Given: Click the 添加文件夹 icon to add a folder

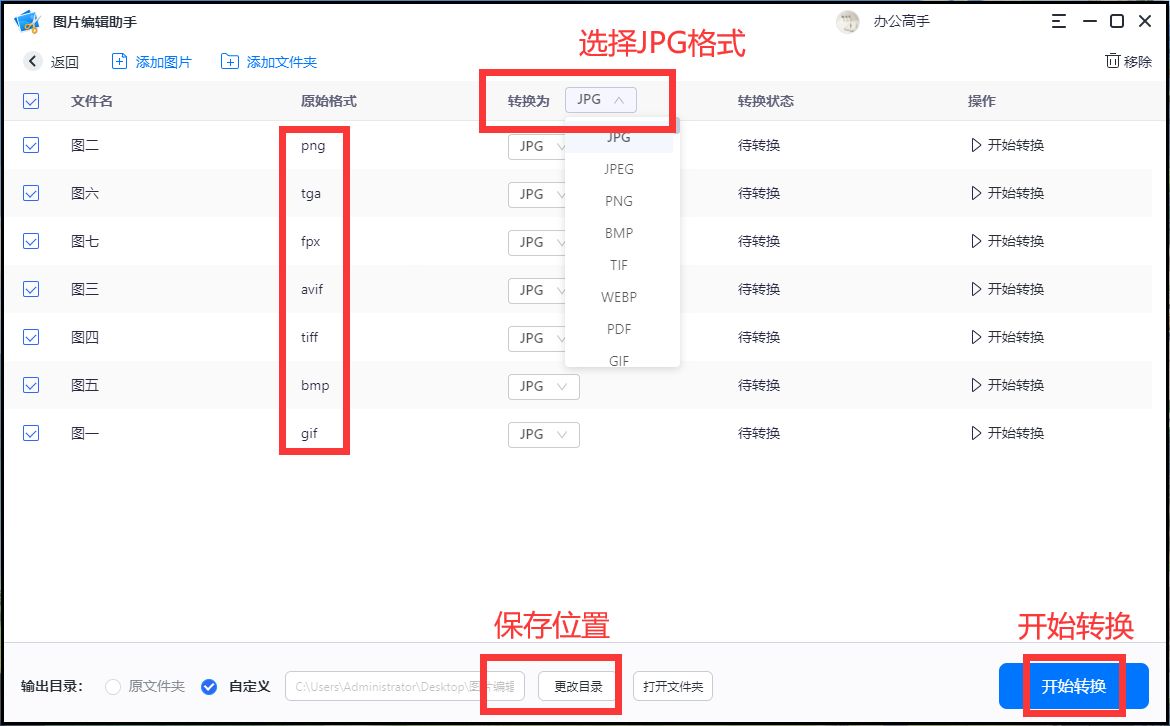Looking at the screenshot, I should coord(228,61).
